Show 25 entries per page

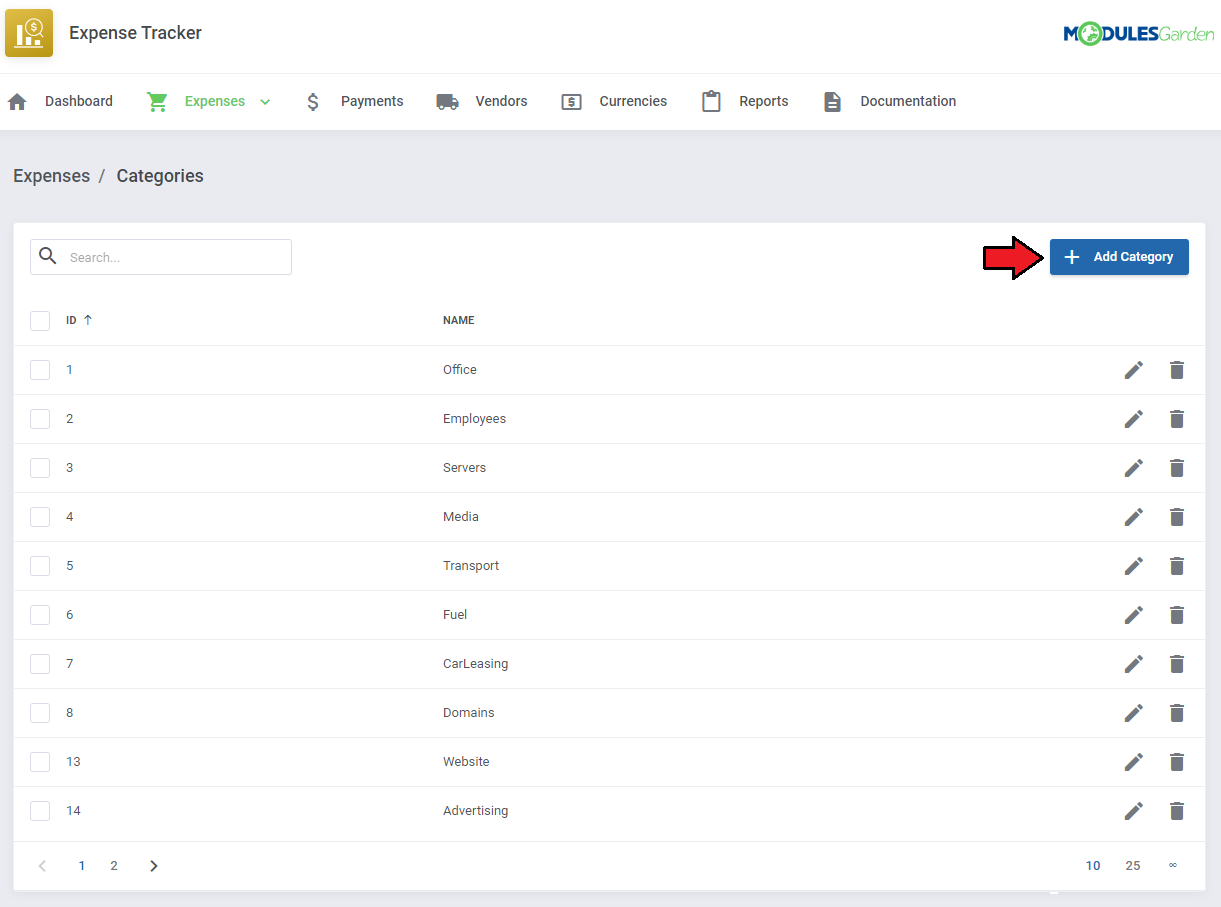click(x=1132, y=866)
